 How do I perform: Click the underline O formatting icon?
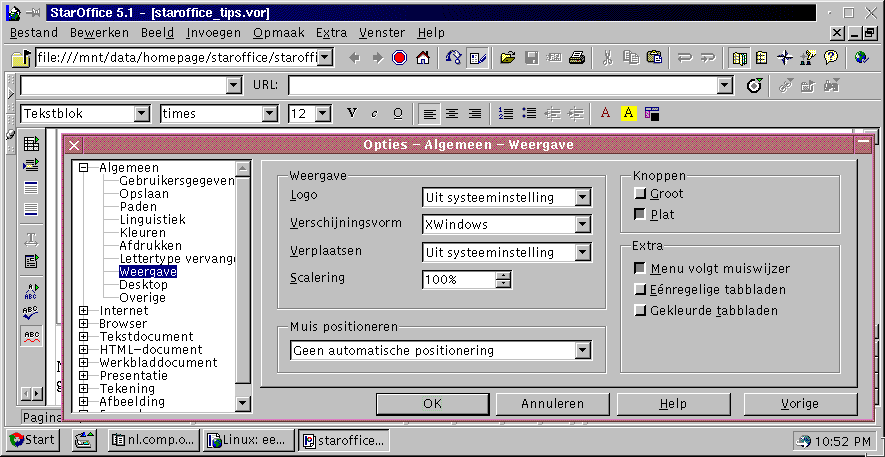click(x=397, y=113)
